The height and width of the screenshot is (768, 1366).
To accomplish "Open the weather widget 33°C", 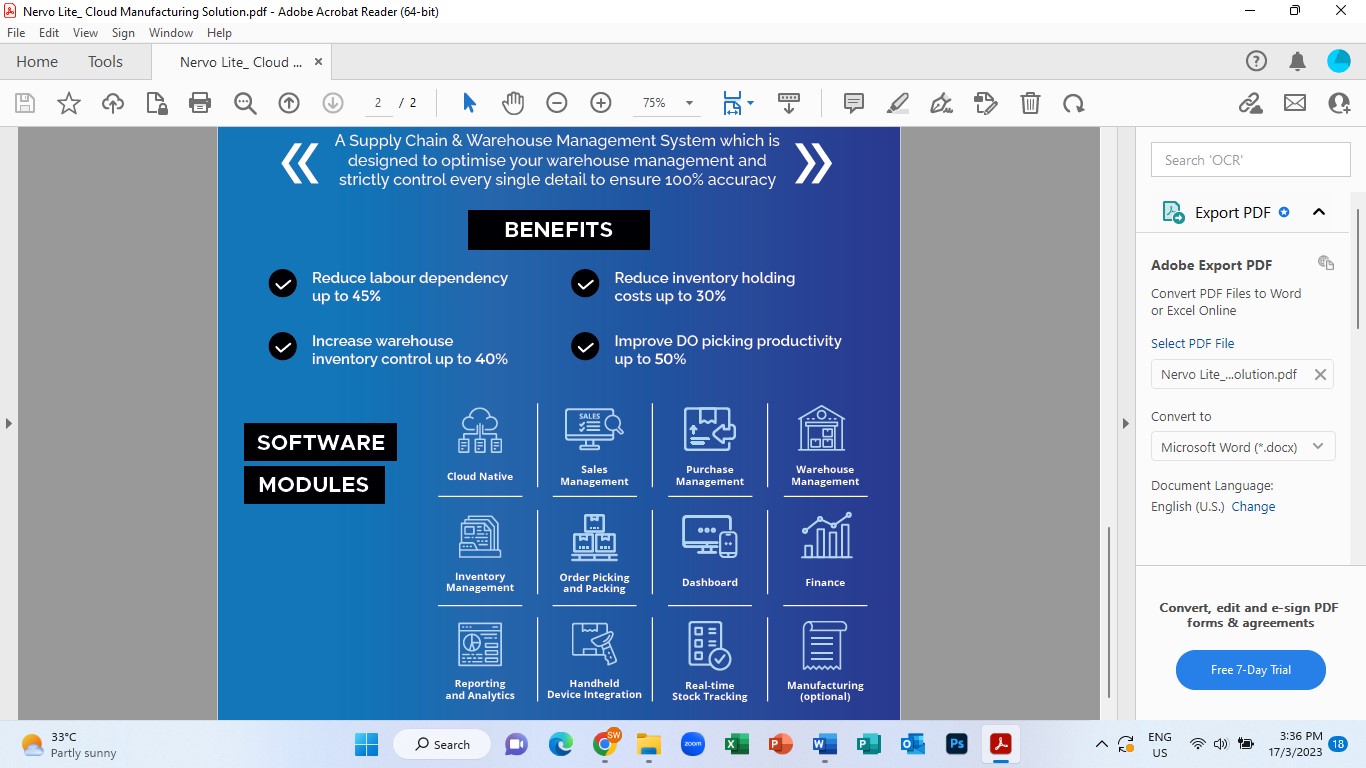I will (x=70, y=745).
